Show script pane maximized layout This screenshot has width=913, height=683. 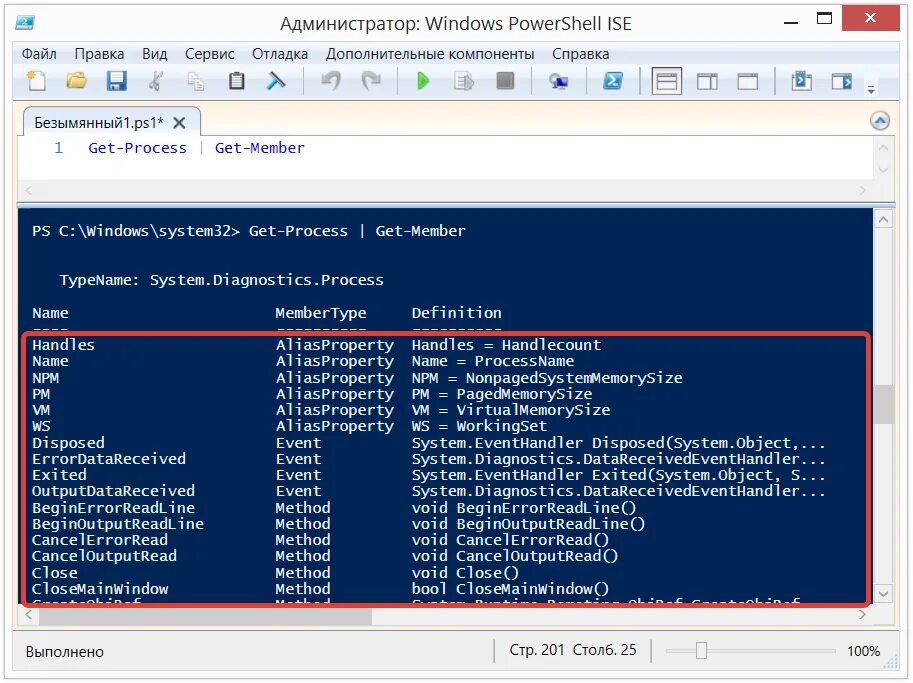click(x=748, y=81)
